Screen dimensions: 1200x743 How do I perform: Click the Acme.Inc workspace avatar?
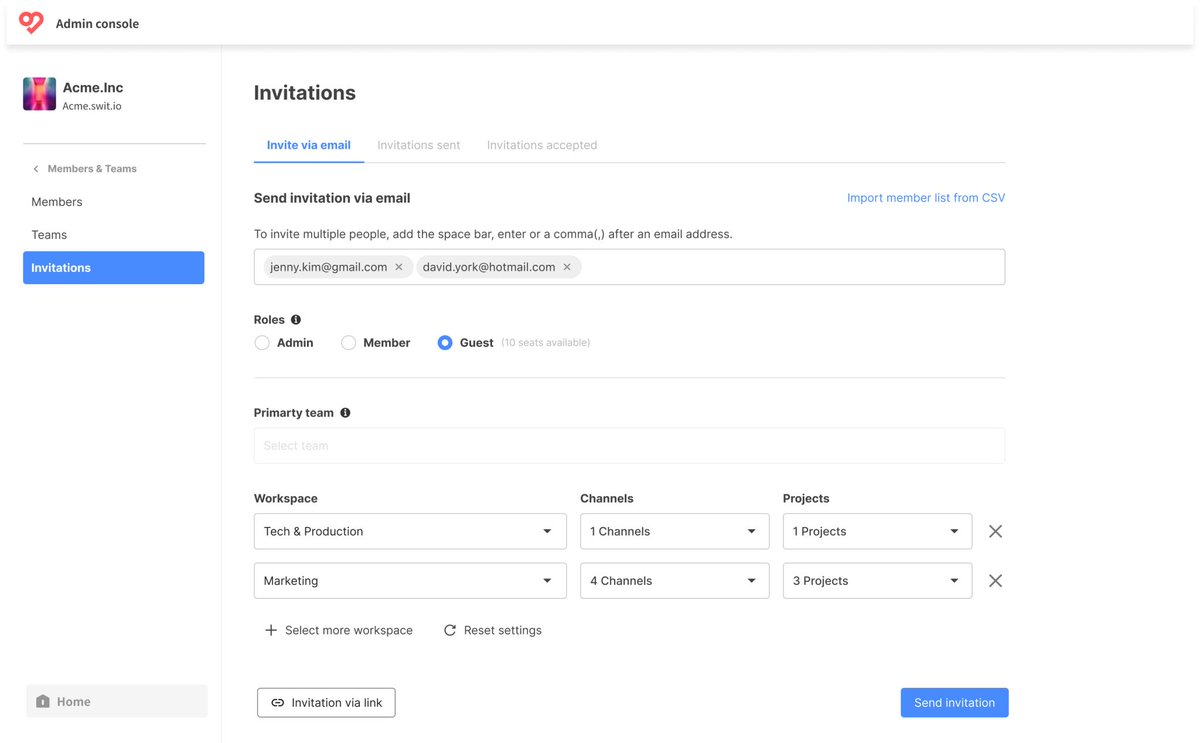[40, 94]
